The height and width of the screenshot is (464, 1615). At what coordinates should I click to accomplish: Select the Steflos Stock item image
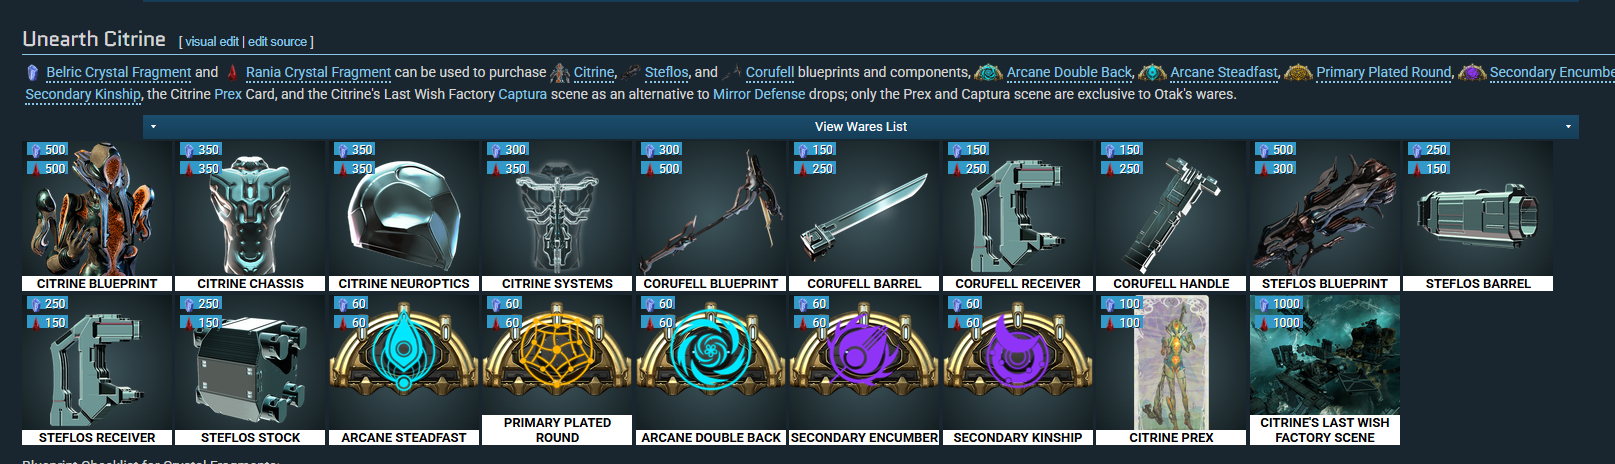[250, 362]
